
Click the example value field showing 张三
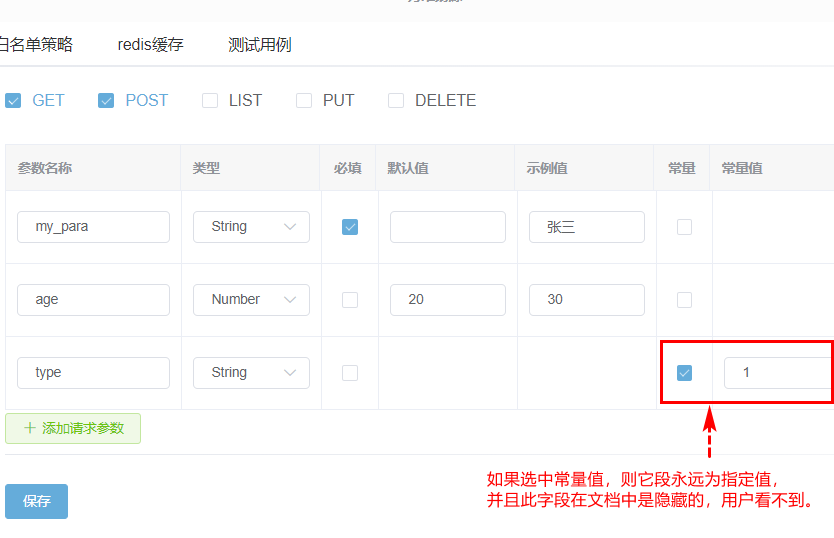(x=586, y=227)
